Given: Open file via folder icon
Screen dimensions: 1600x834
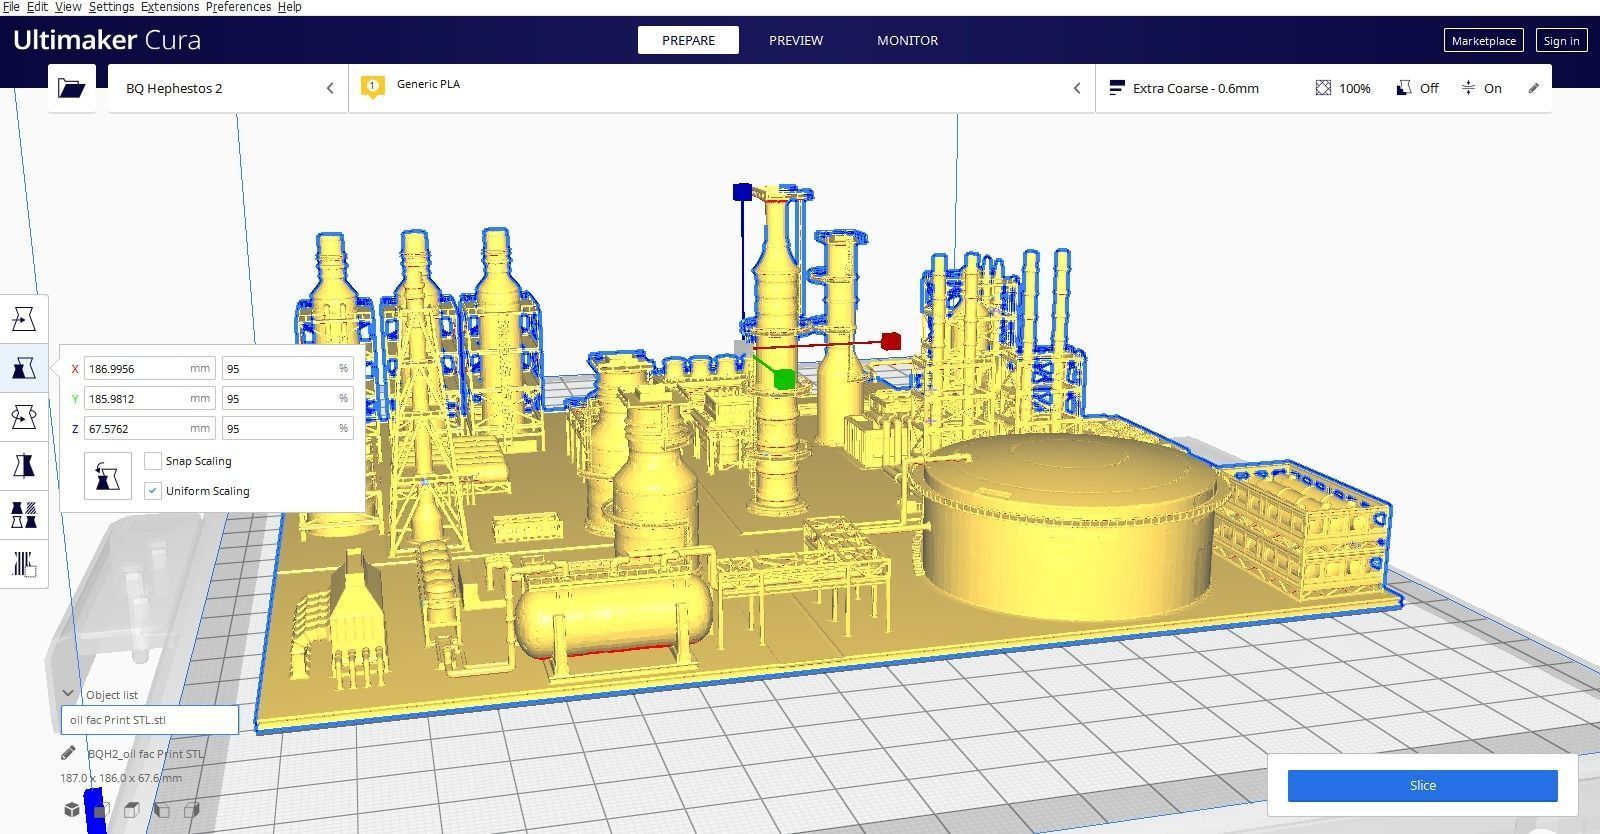Looking at the screenshot, I should (72, 88).
